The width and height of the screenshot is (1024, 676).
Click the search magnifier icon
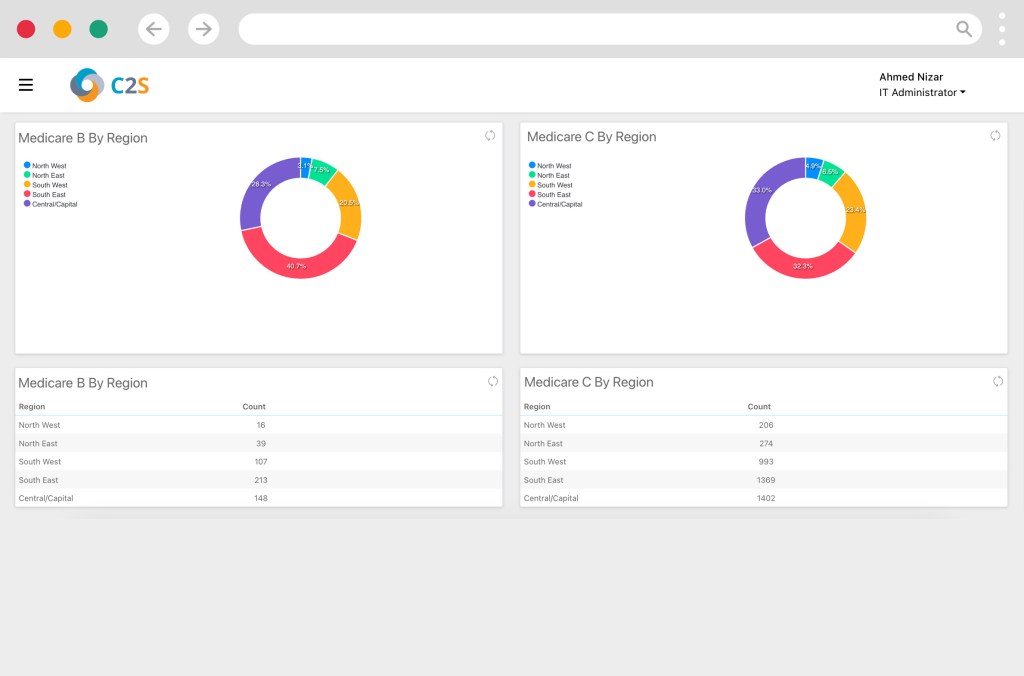964,29
